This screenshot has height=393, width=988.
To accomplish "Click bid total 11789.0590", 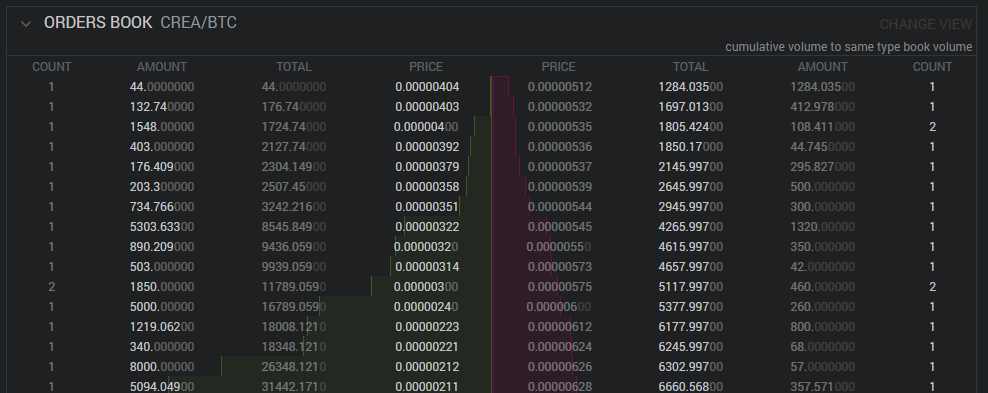I will [x=294, y=287].
